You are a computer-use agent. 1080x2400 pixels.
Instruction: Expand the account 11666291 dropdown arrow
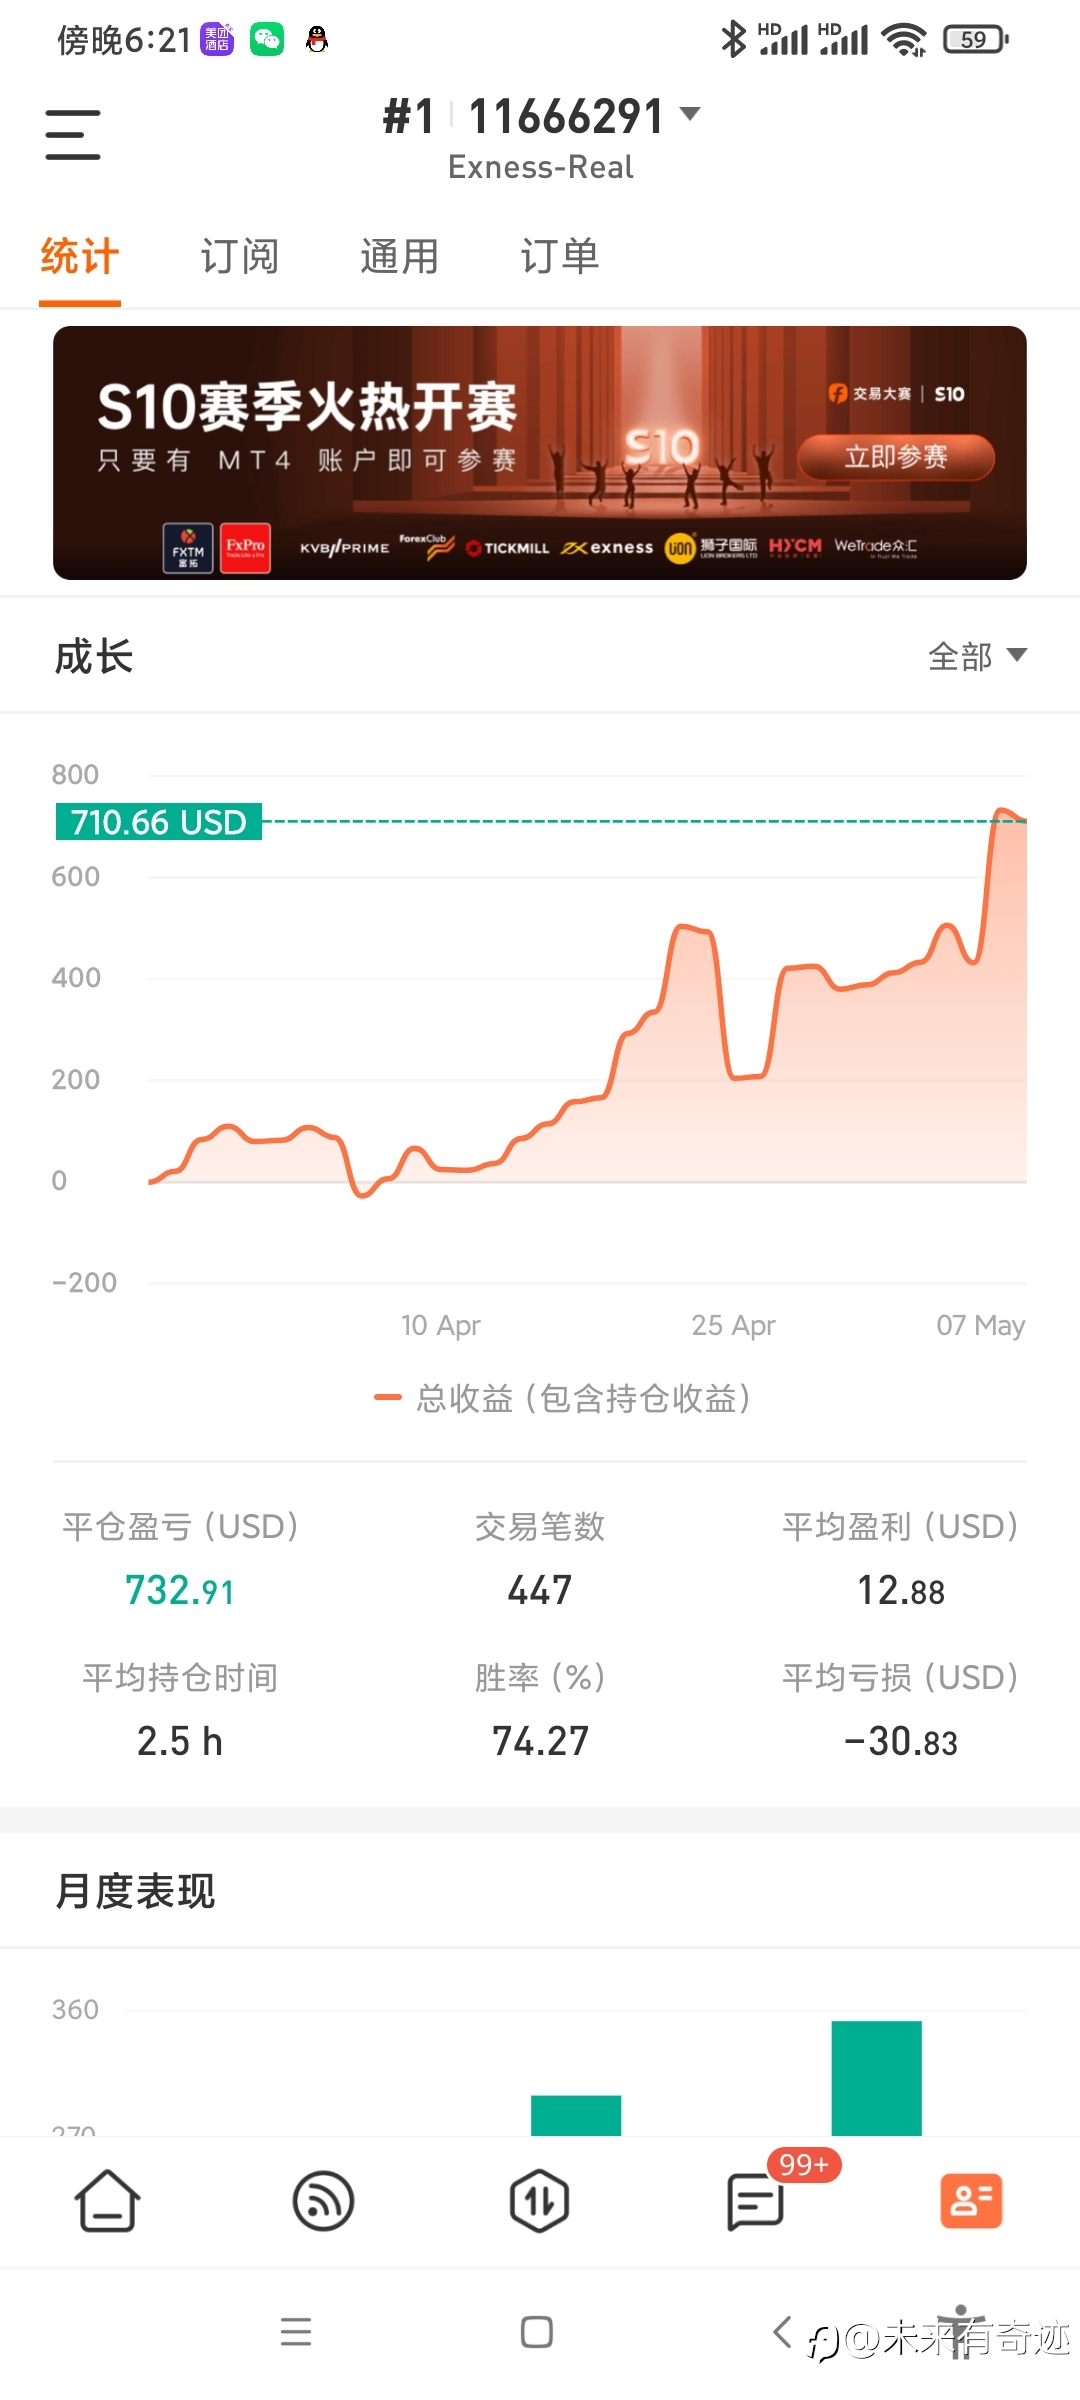690,114
